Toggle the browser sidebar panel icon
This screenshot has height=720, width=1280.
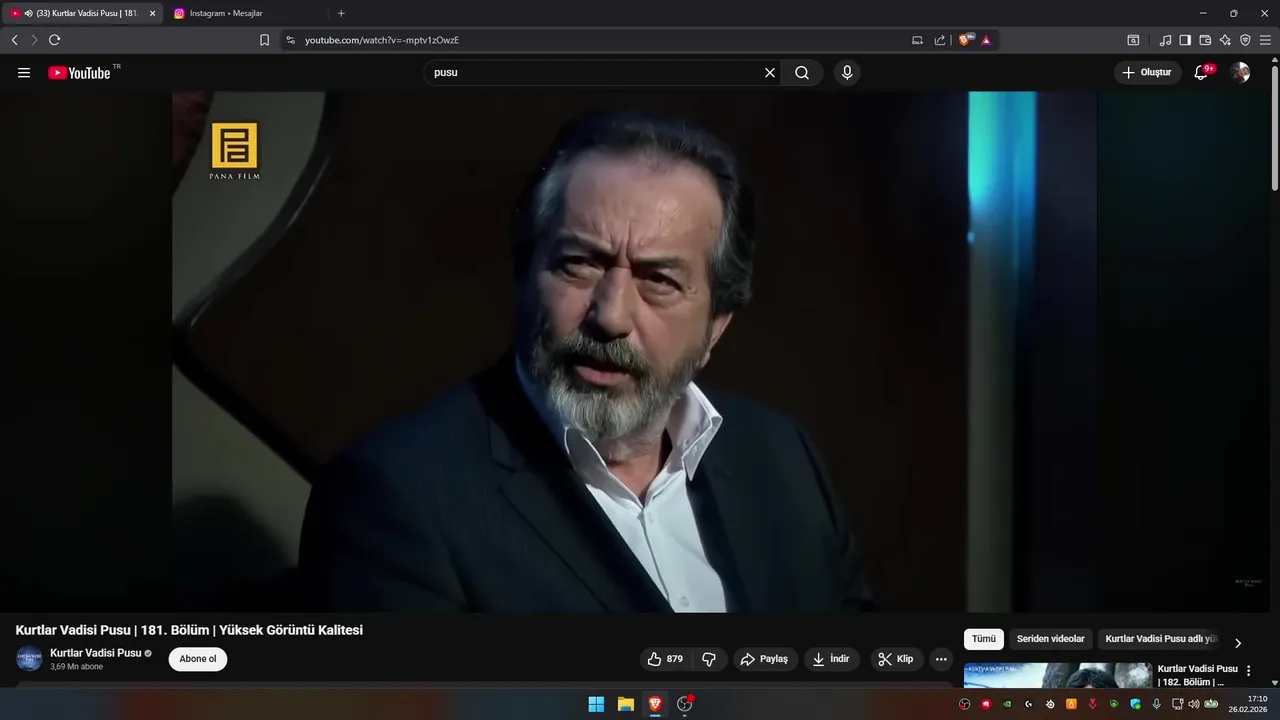pyautogui.click(x=1185, y=40)
